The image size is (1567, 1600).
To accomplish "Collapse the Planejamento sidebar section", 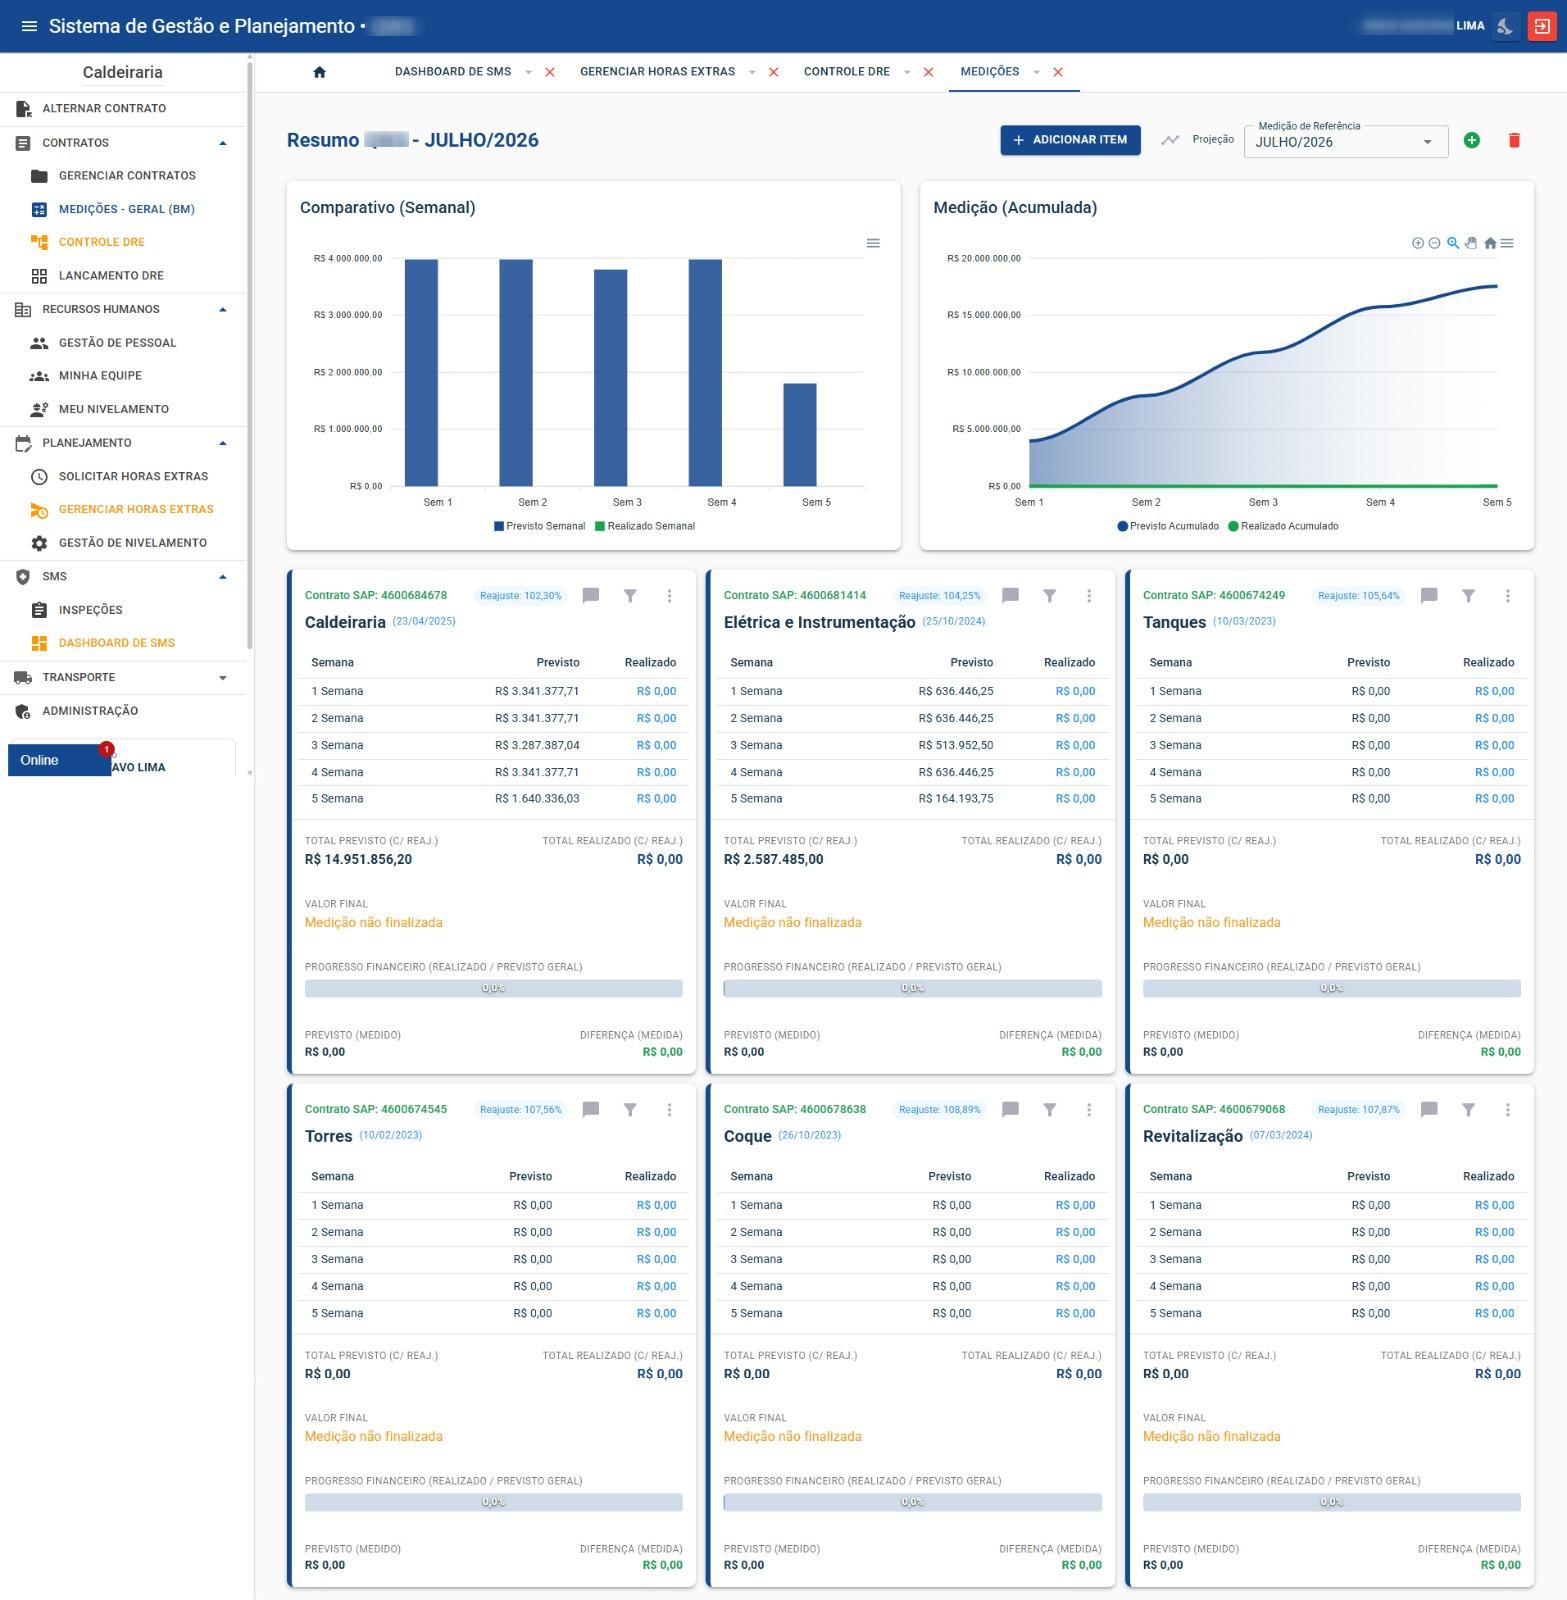I will tap(122, 443).
